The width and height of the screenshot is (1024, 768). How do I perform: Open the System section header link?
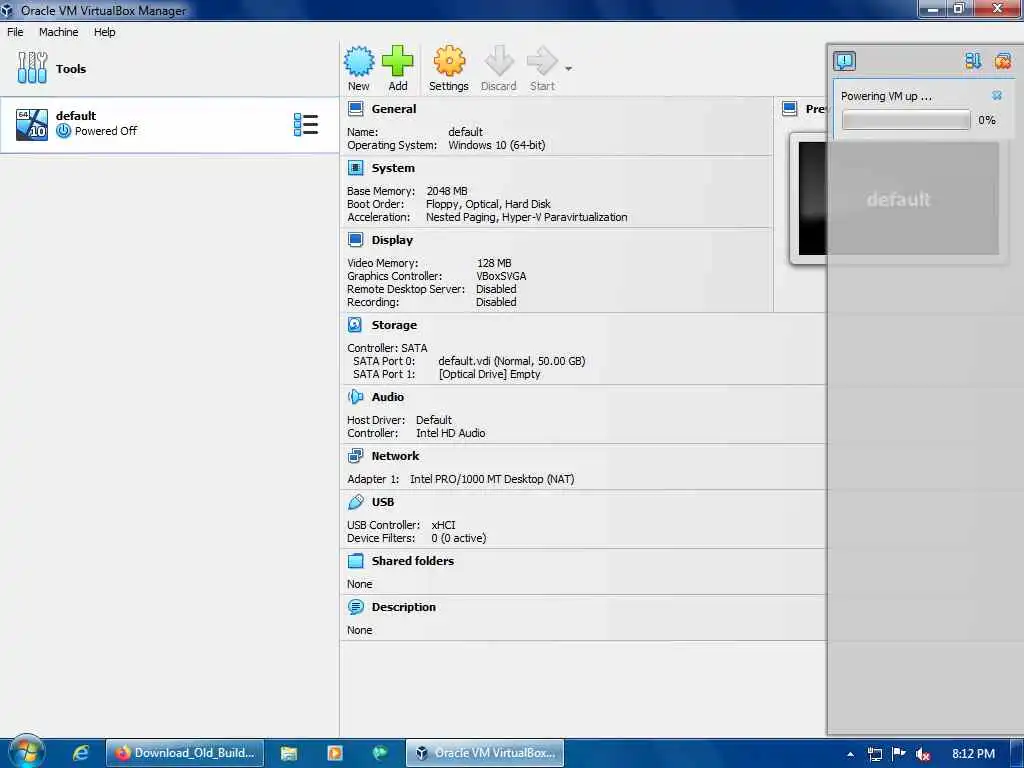pos(393,168)
